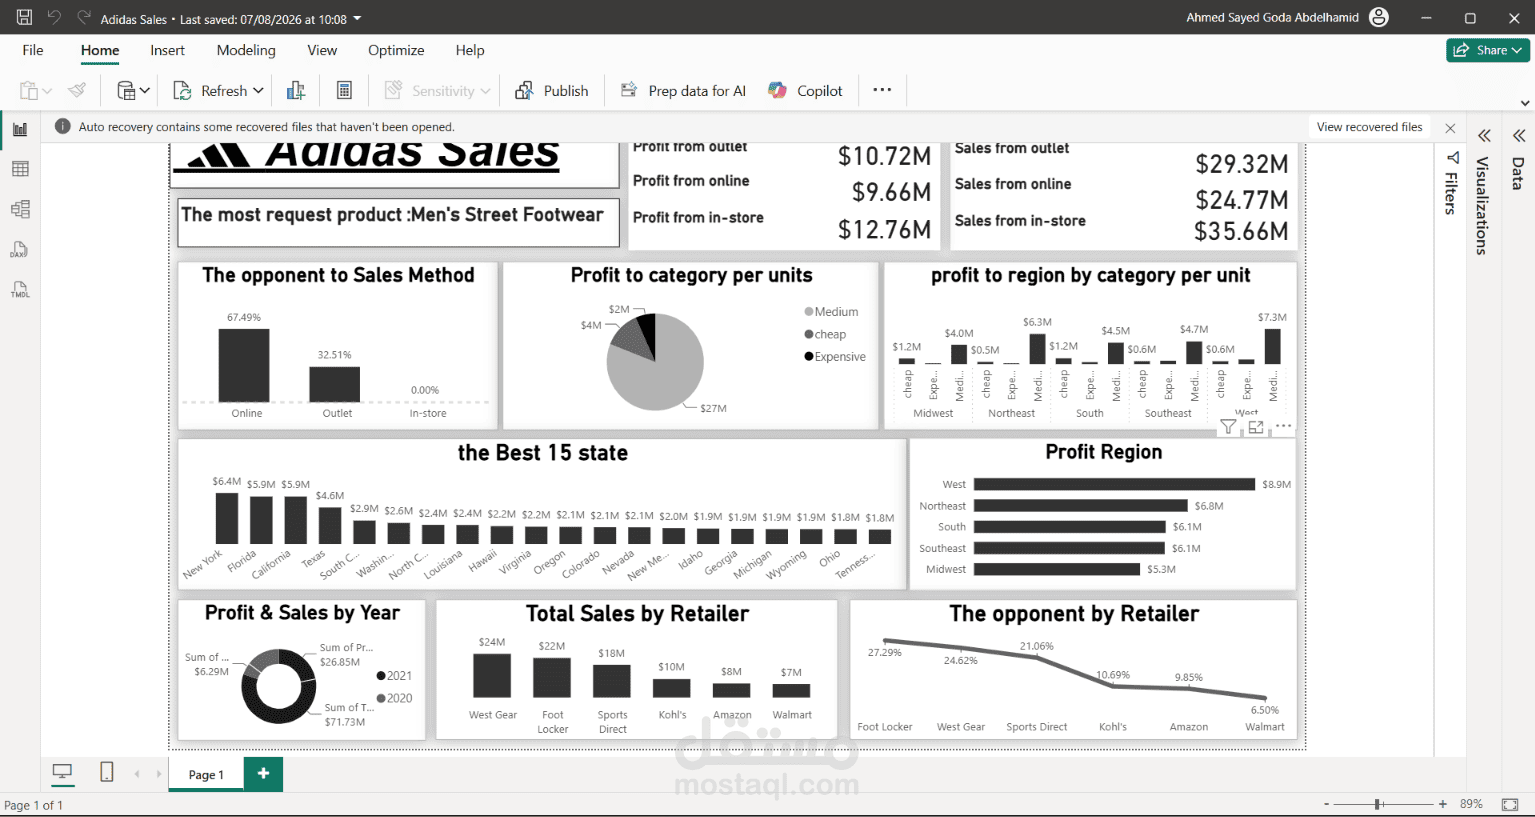Click Focus mode icon on chart
This screenshot has height=817, width=1535.
[x=1256, y=427]
